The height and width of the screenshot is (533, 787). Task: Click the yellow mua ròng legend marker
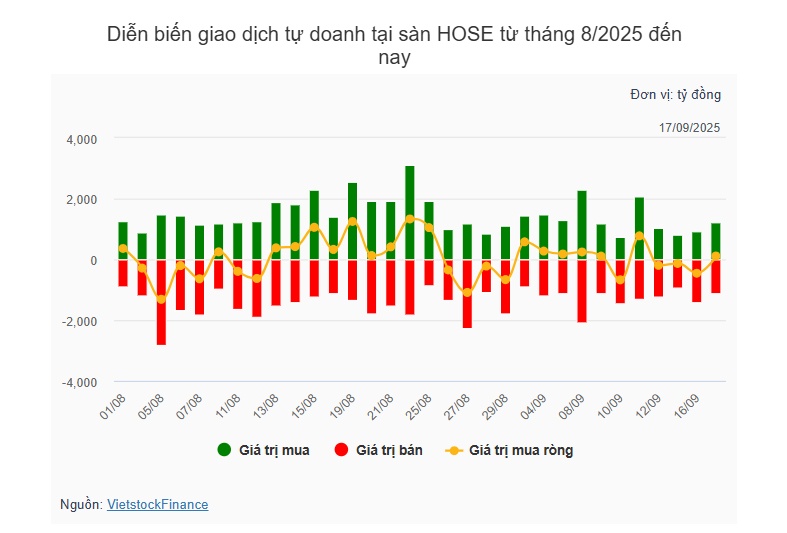click(x=454, y=451)
